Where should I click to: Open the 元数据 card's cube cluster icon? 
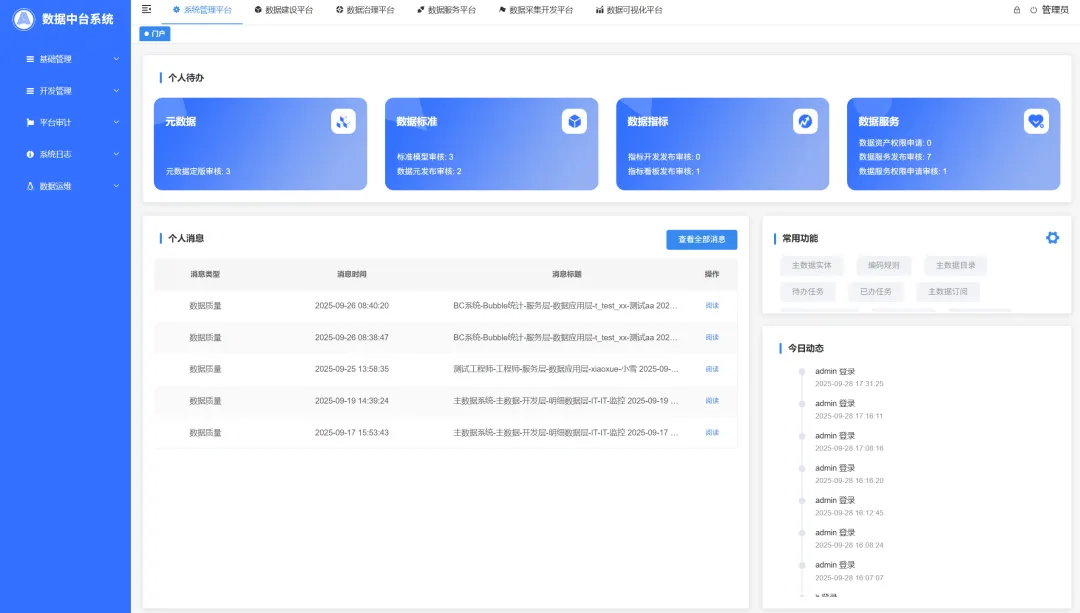(343, 122)
